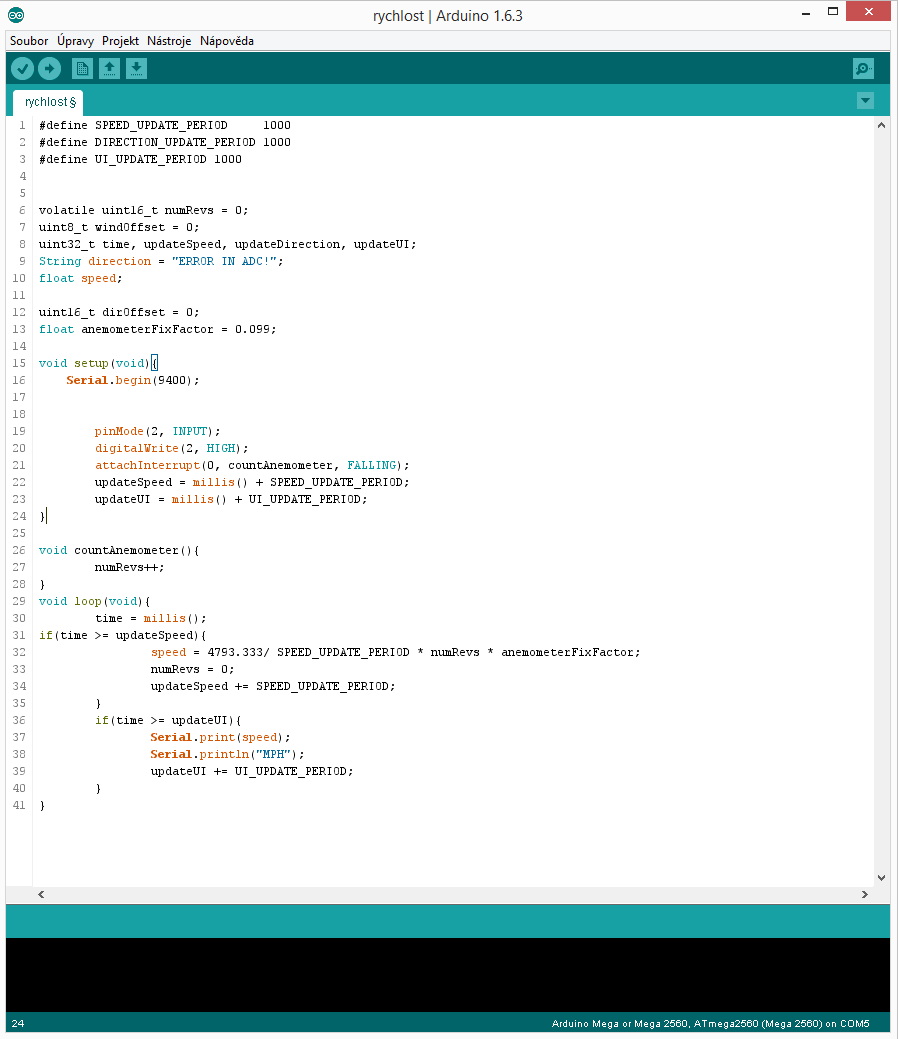Click the 4793.333 value in line 32
Screen dimensions: 898x1039
pos(235,653)
